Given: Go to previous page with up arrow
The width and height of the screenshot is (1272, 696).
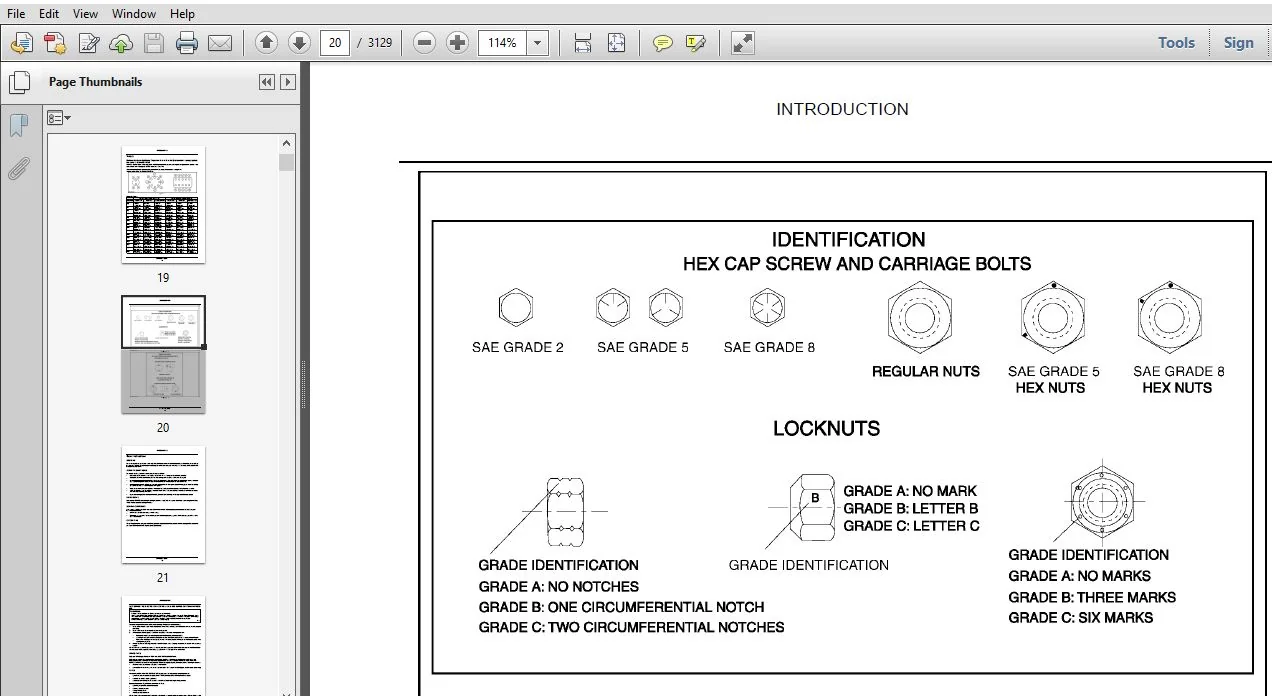Looking at the screenshot, I should click(266, 43).
